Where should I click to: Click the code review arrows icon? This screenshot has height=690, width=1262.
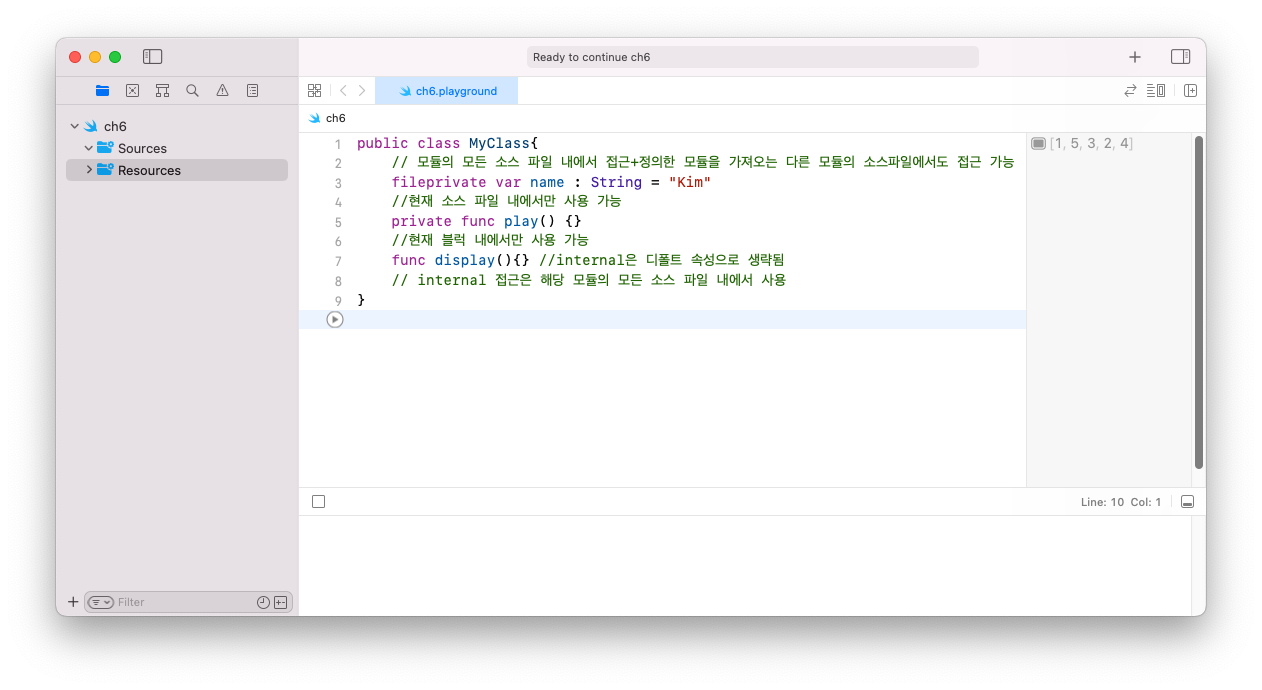pyautogui.click(x=1130, y=90)
